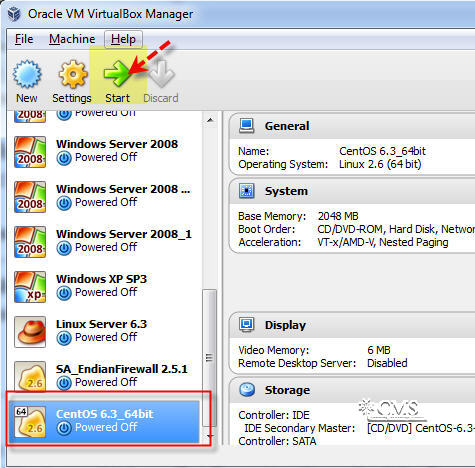Click the 2048 MB base memory value

click(338, 216)
